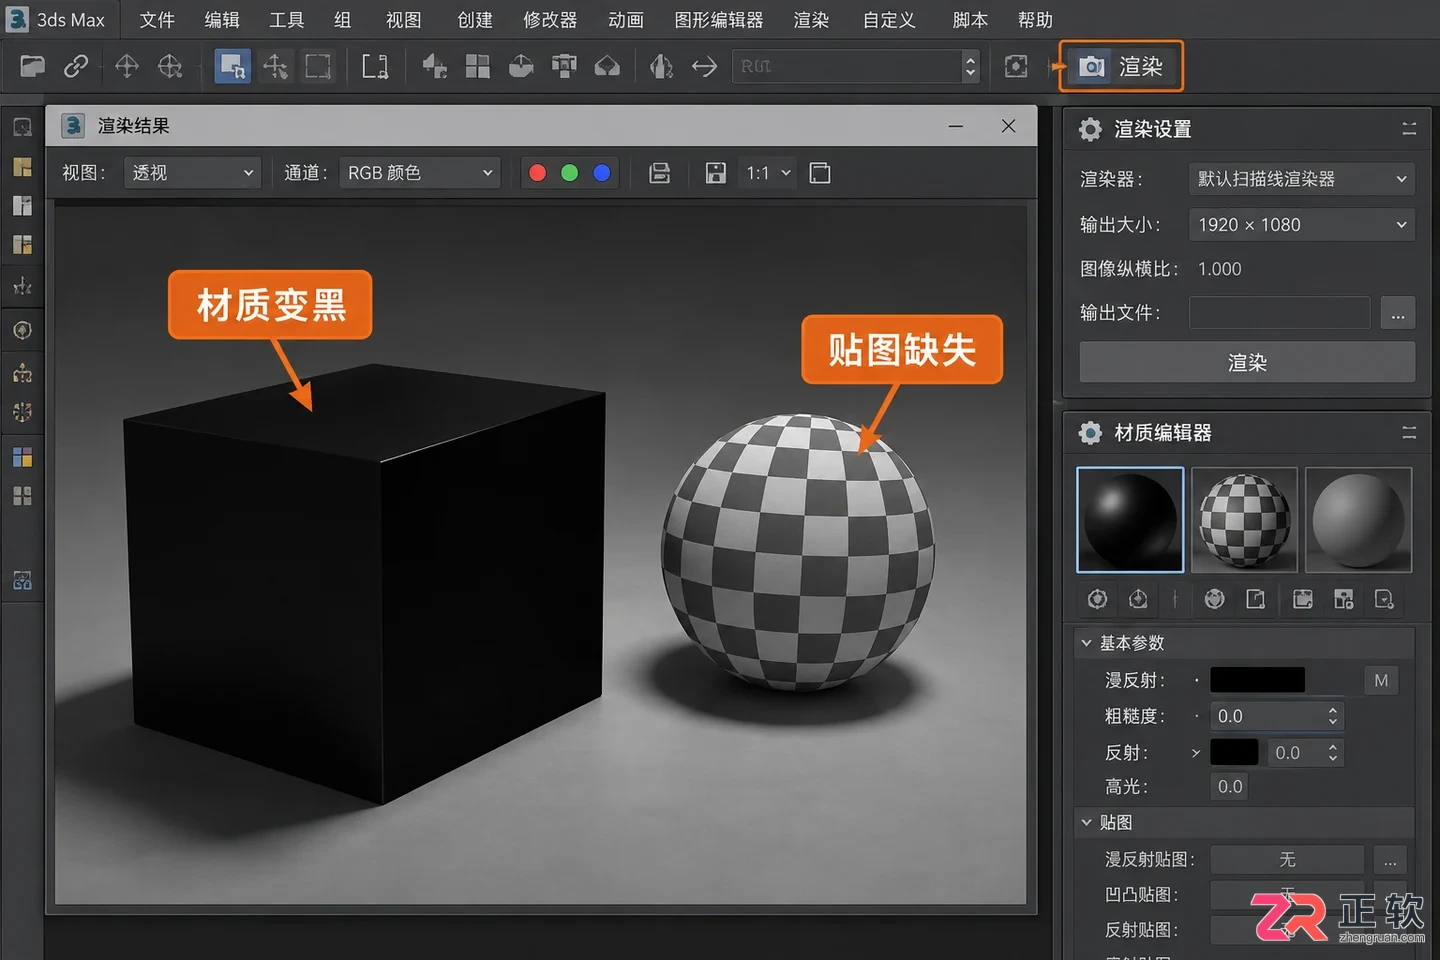
Task: Click the first circular get-material icon under thumbnails
Action: [1097, 599]
